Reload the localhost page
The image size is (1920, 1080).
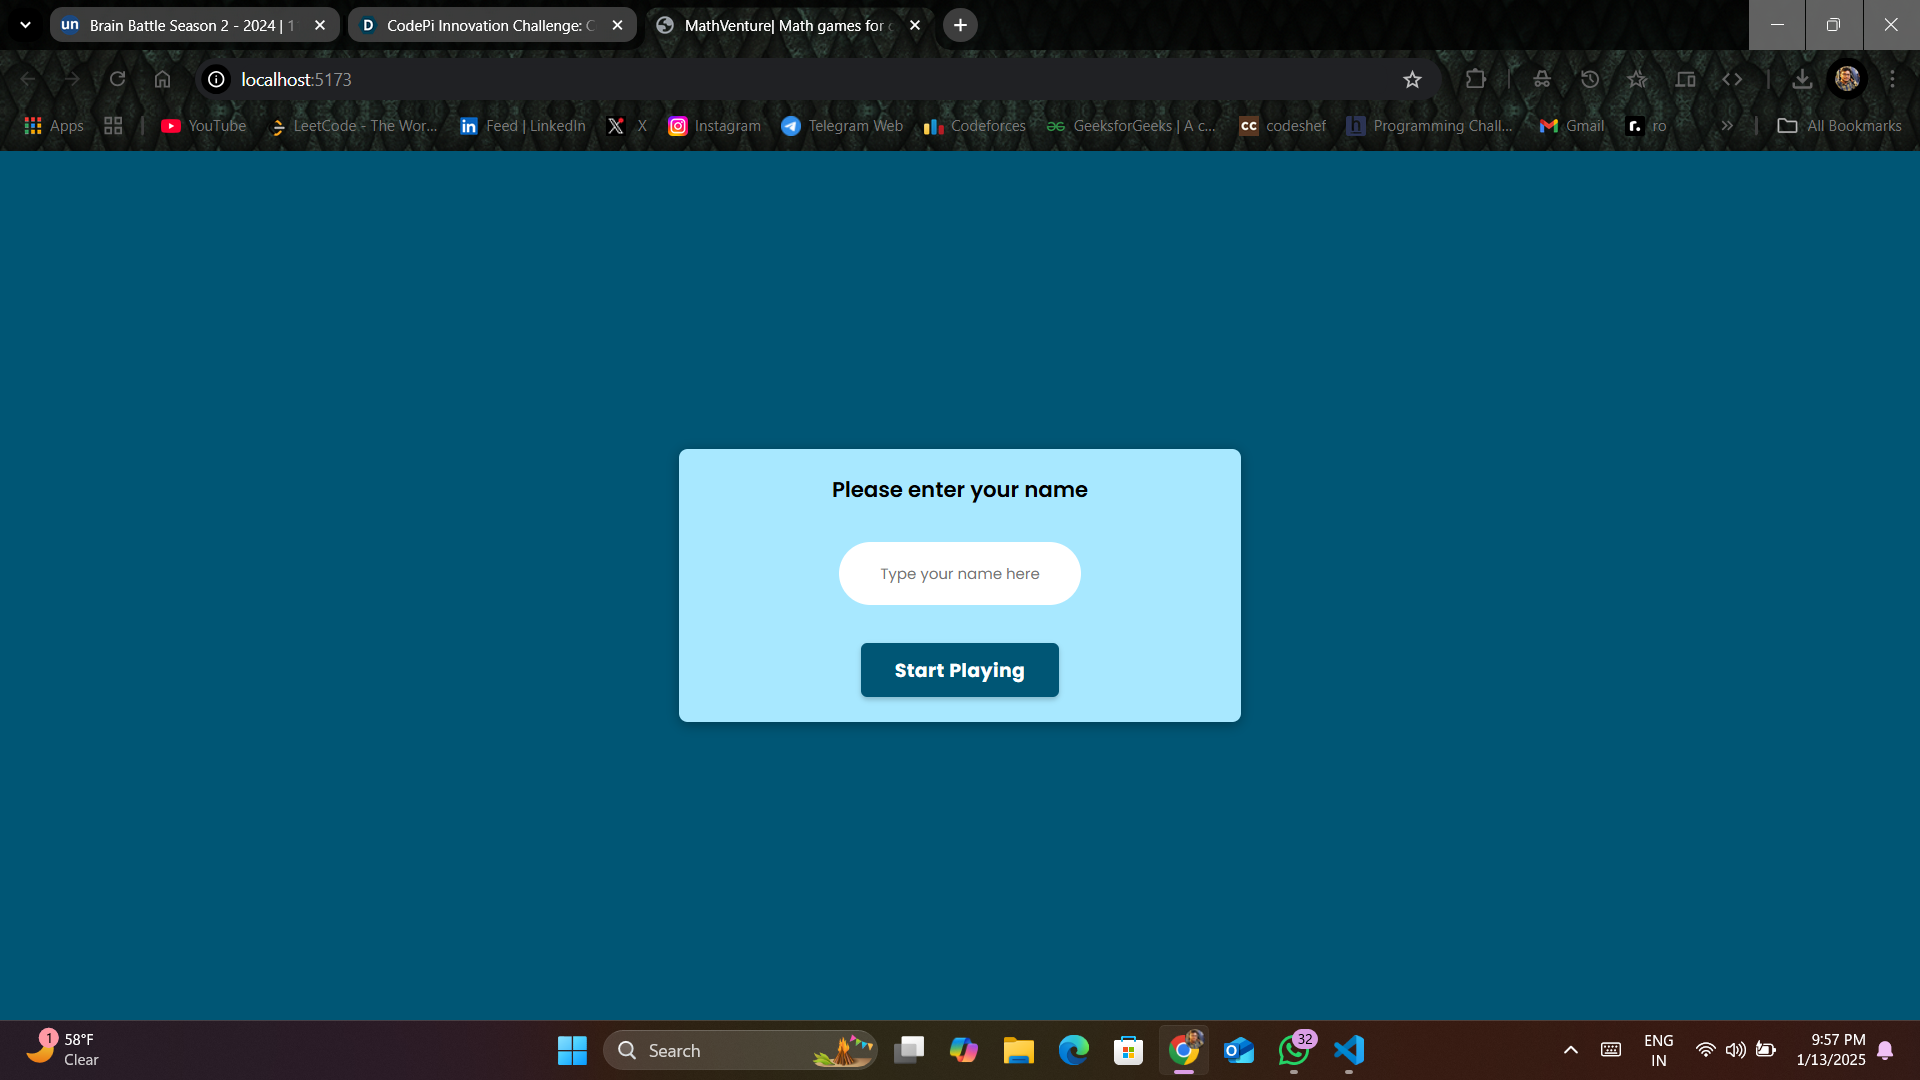point(117,80)
